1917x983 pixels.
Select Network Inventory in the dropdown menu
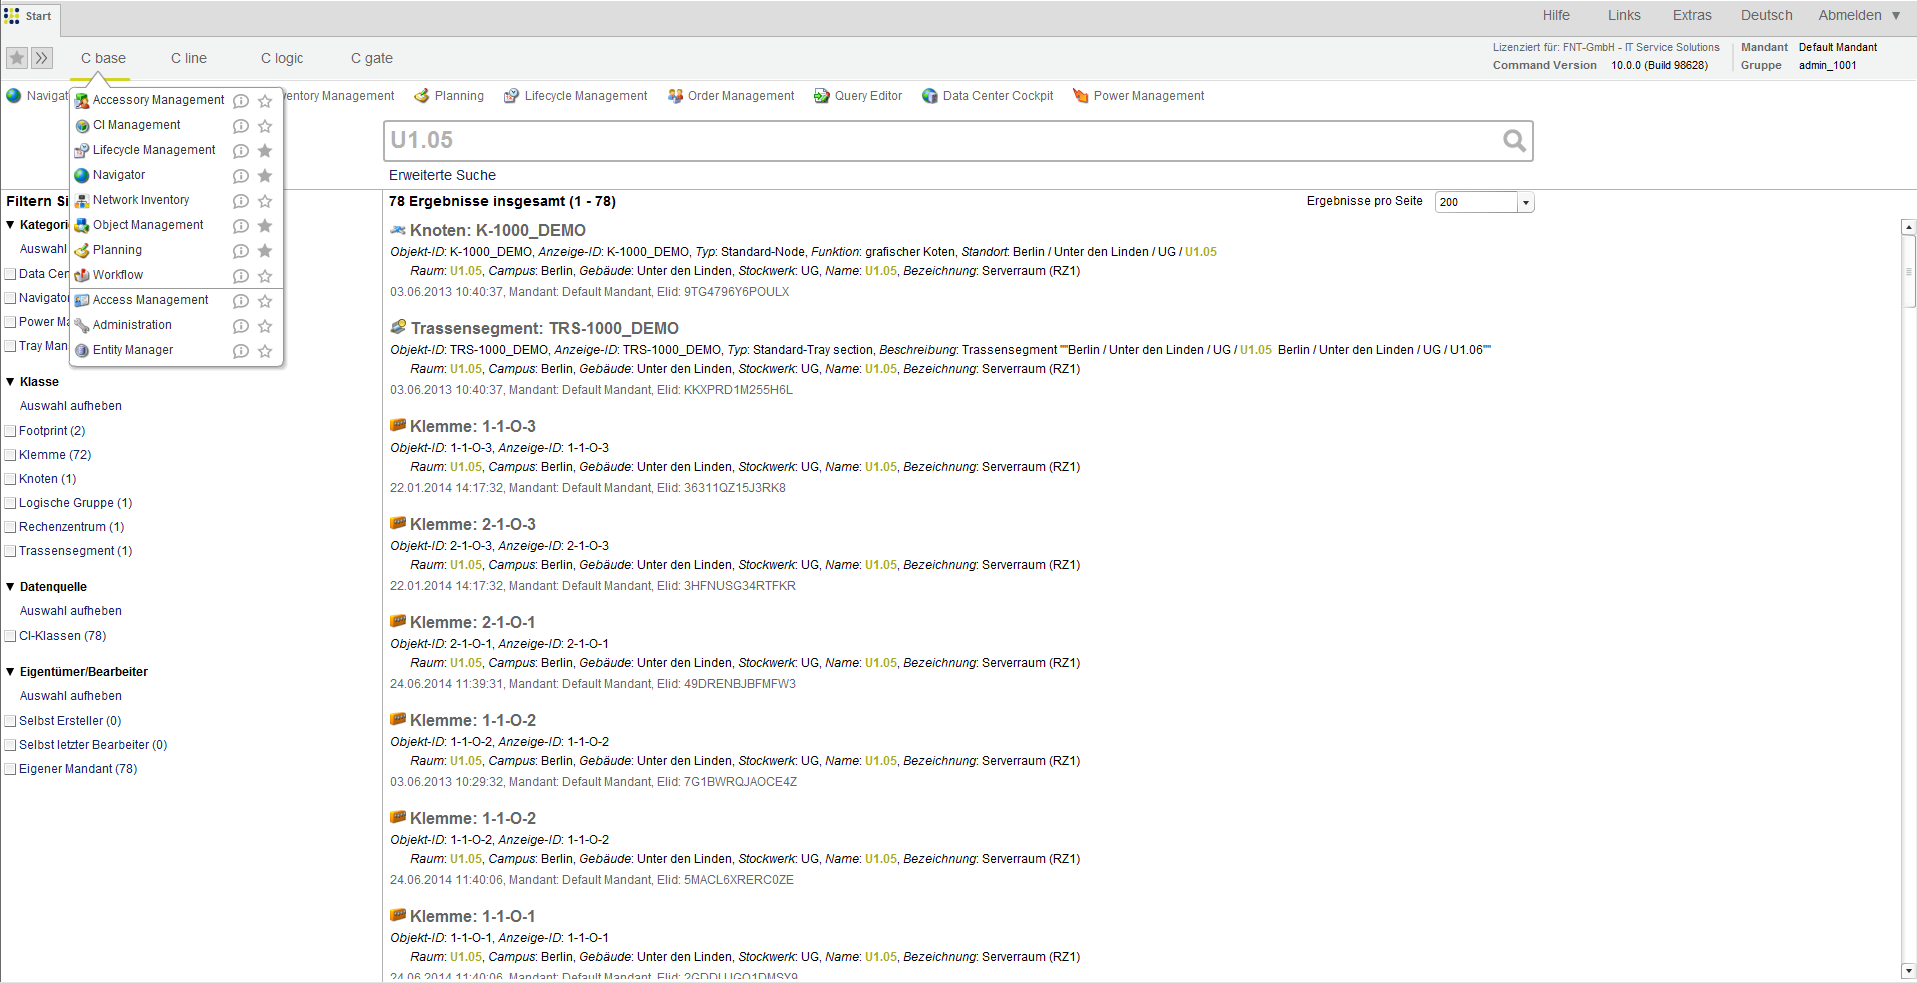click(141, 200)
